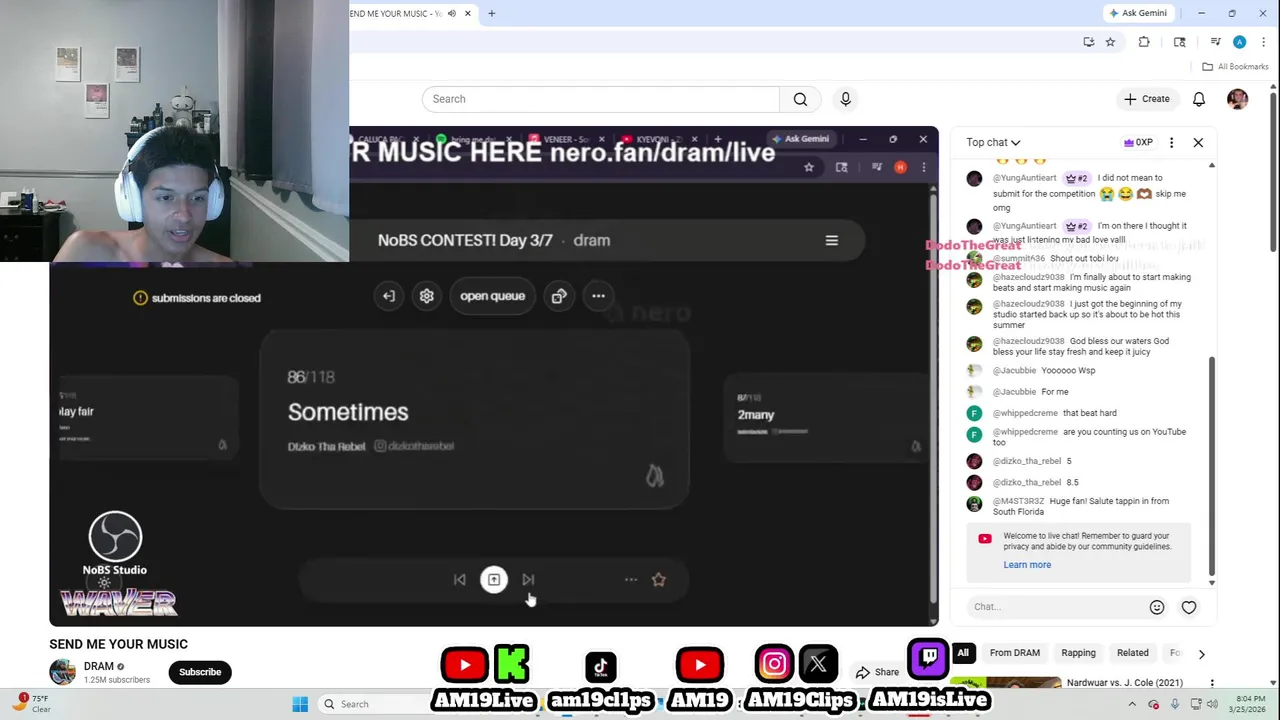Subscribe to the DRAM channel

(200, 672)
